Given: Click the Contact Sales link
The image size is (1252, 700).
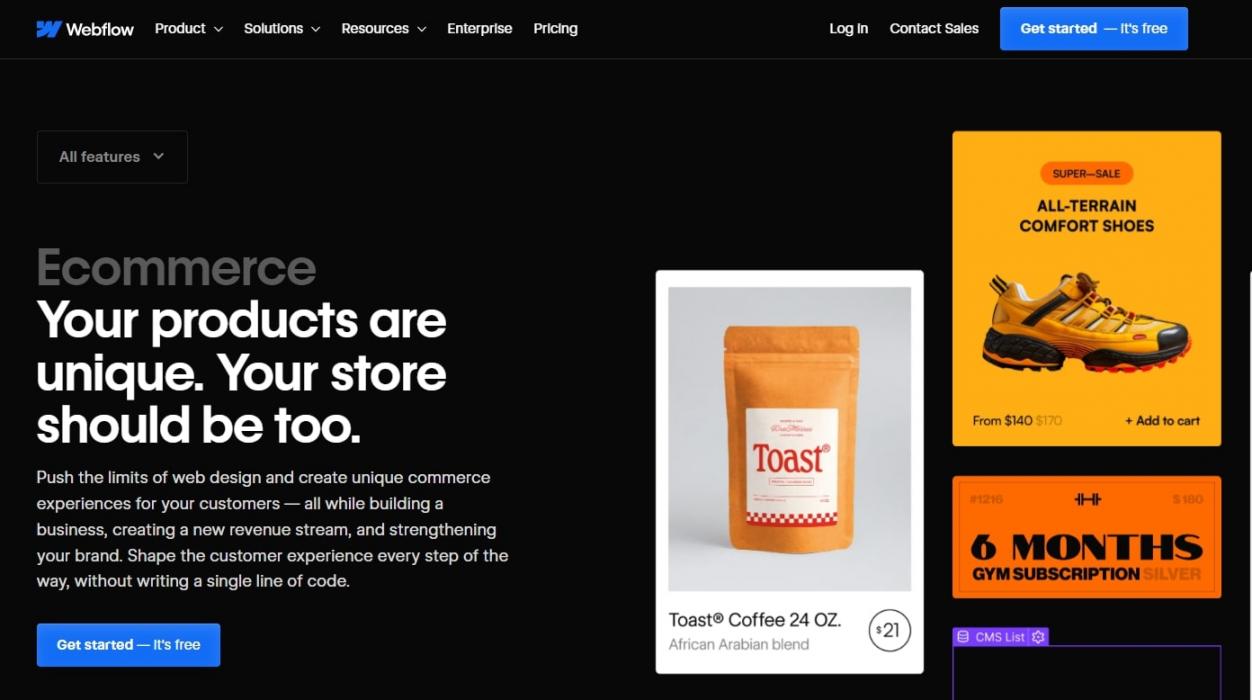Looking at the screenshot, I should tap(934, 29).
